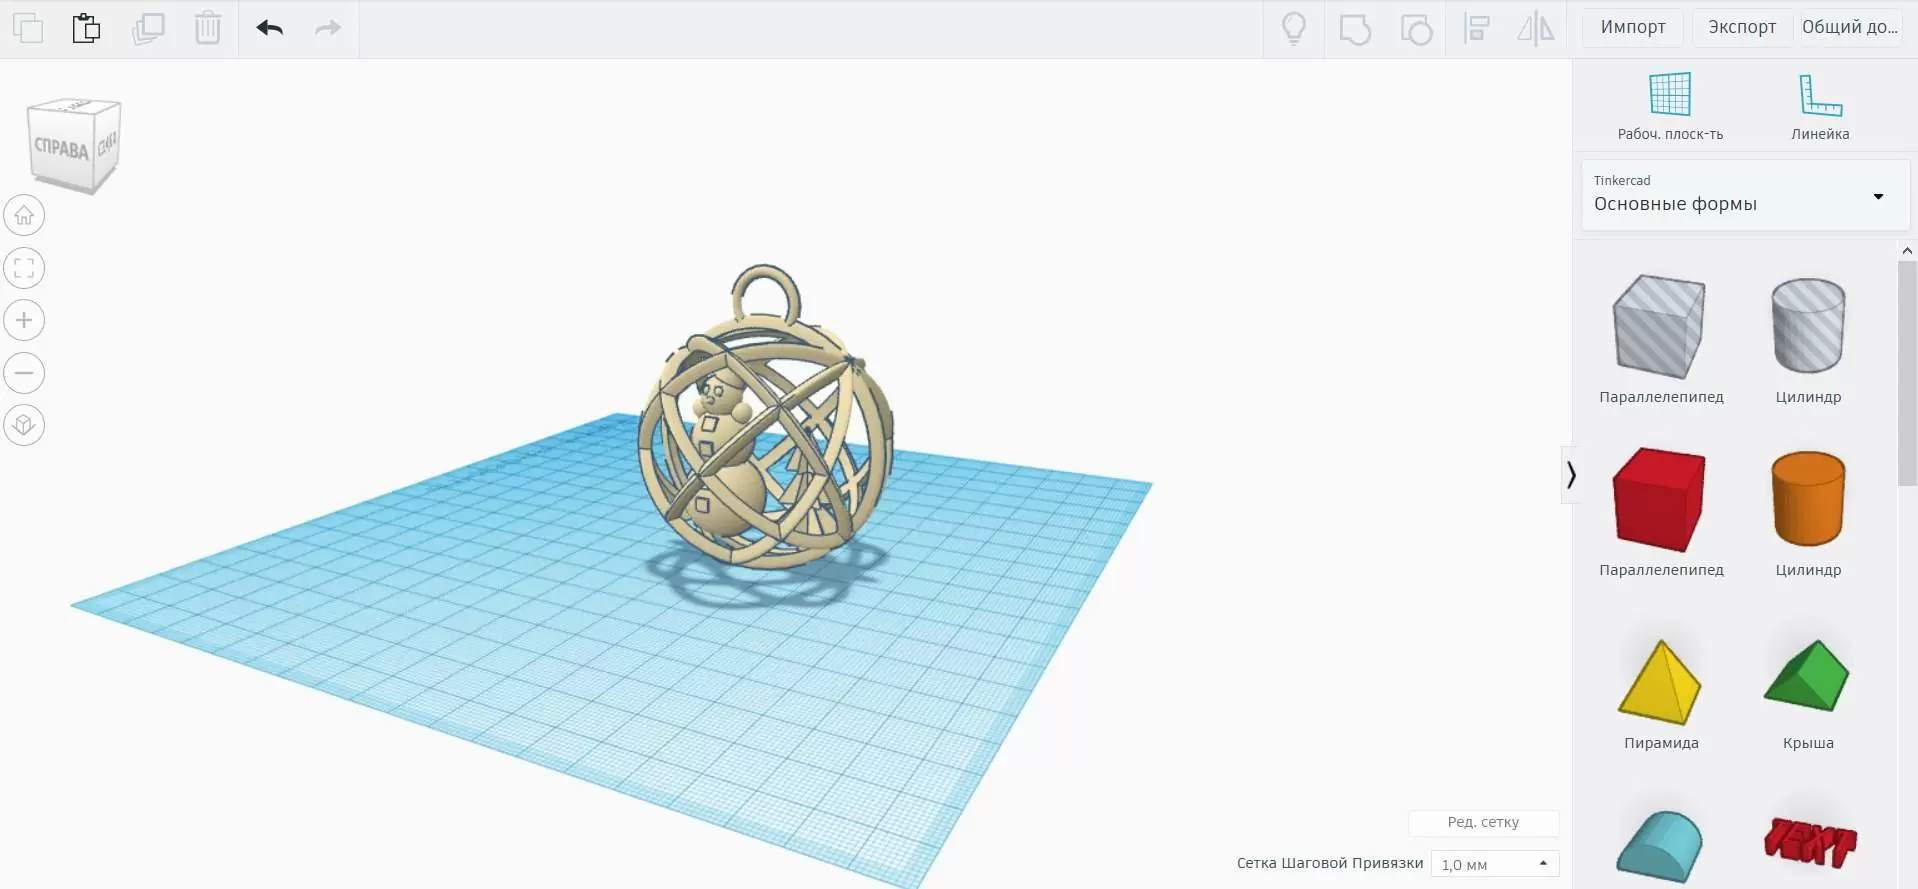This screenshot has height=889, width=1918.
Task: Open the Экспорт menu
Action: [1741, 27]
